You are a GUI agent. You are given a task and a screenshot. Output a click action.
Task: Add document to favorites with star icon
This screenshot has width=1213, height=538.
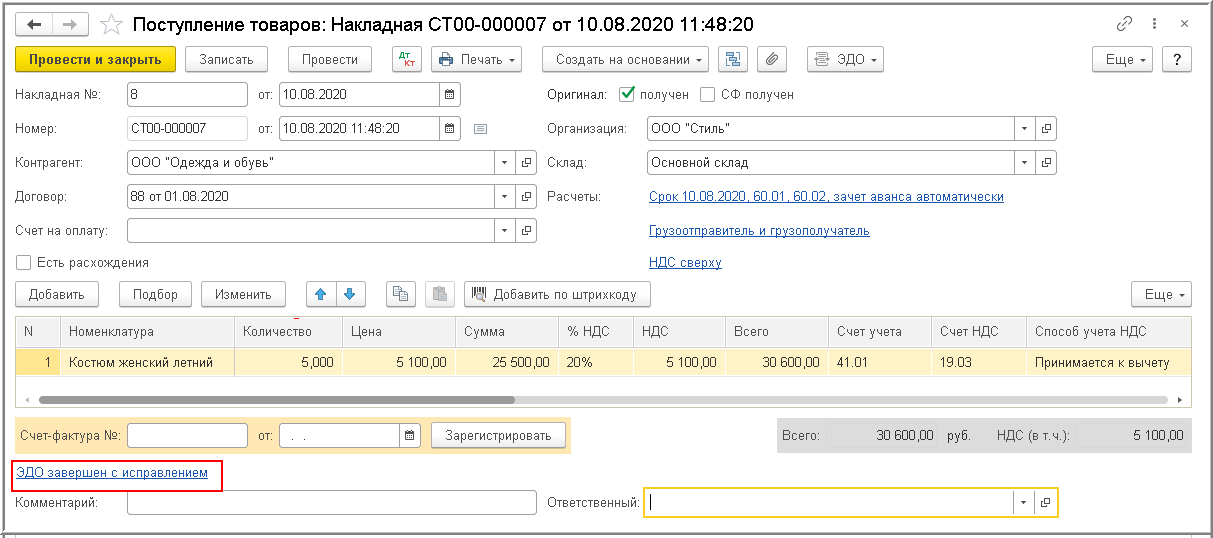[113, 24]
